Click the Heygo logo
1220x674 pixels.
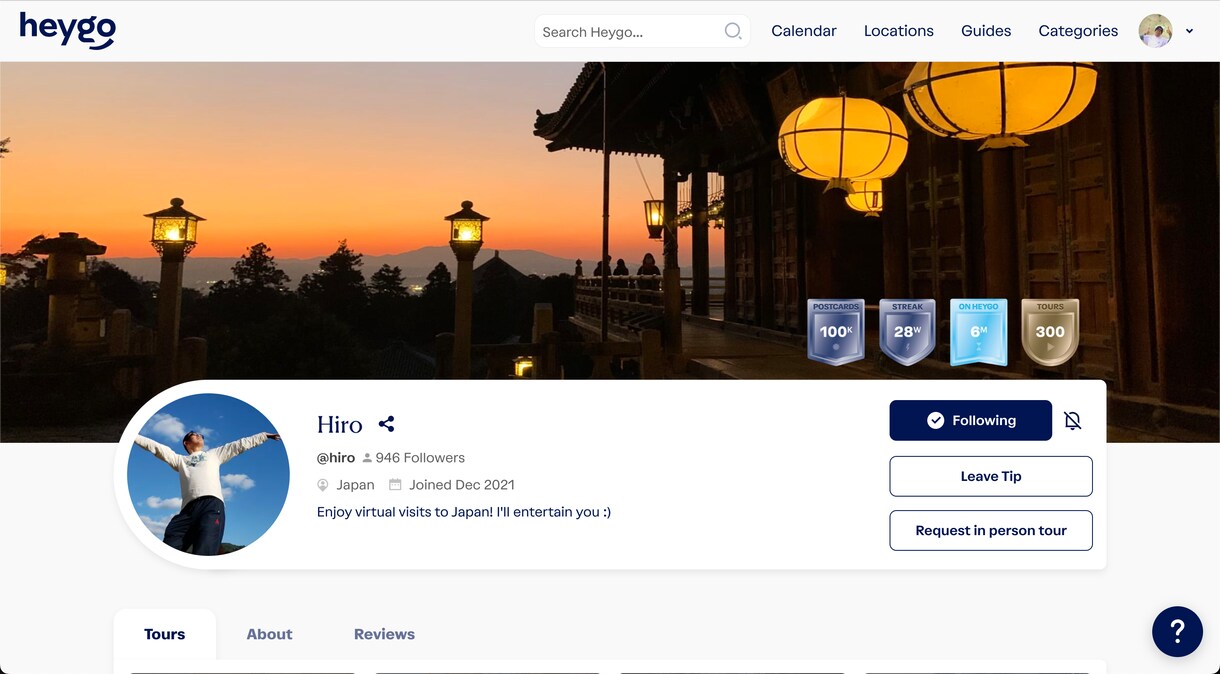coord(68,29)
